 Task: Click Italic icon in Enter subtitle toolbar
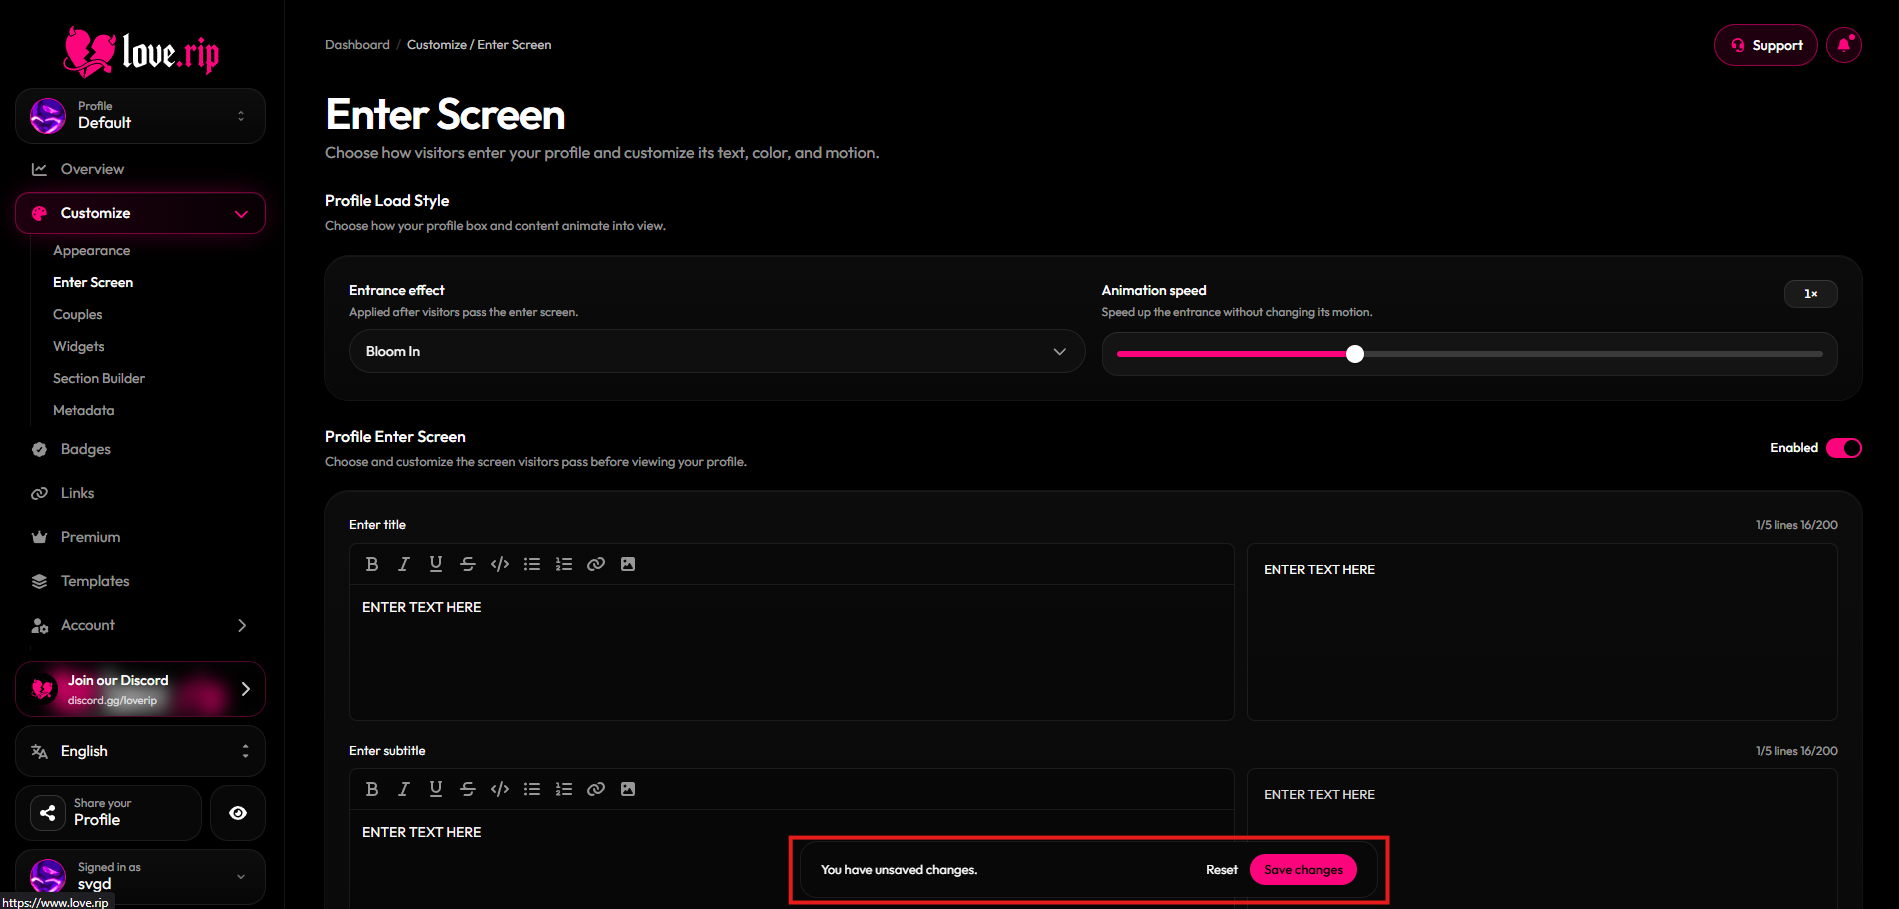[x=404, y=789]
